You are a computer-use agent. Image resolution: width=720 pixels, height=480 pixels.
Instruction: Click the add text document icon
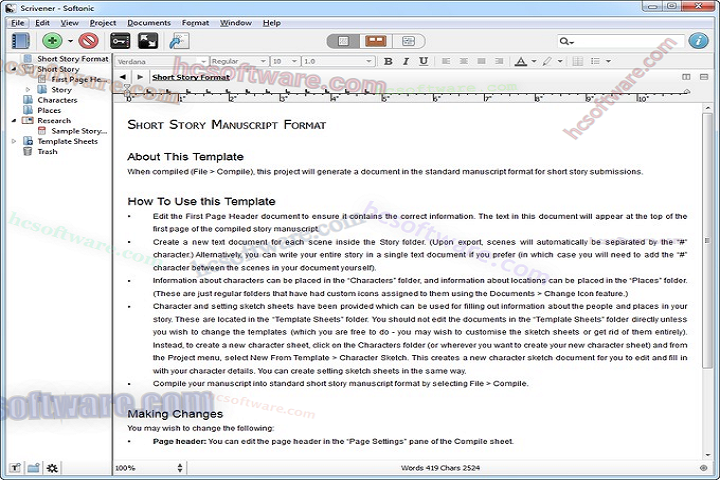[x=15, y=468]
